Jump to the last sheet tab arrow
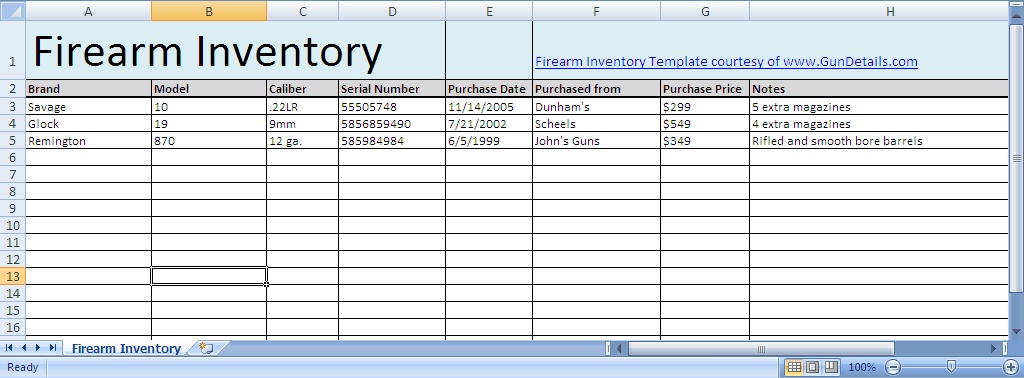The image size is (1024, 378). pyautogui.click(x=52, y=348)
